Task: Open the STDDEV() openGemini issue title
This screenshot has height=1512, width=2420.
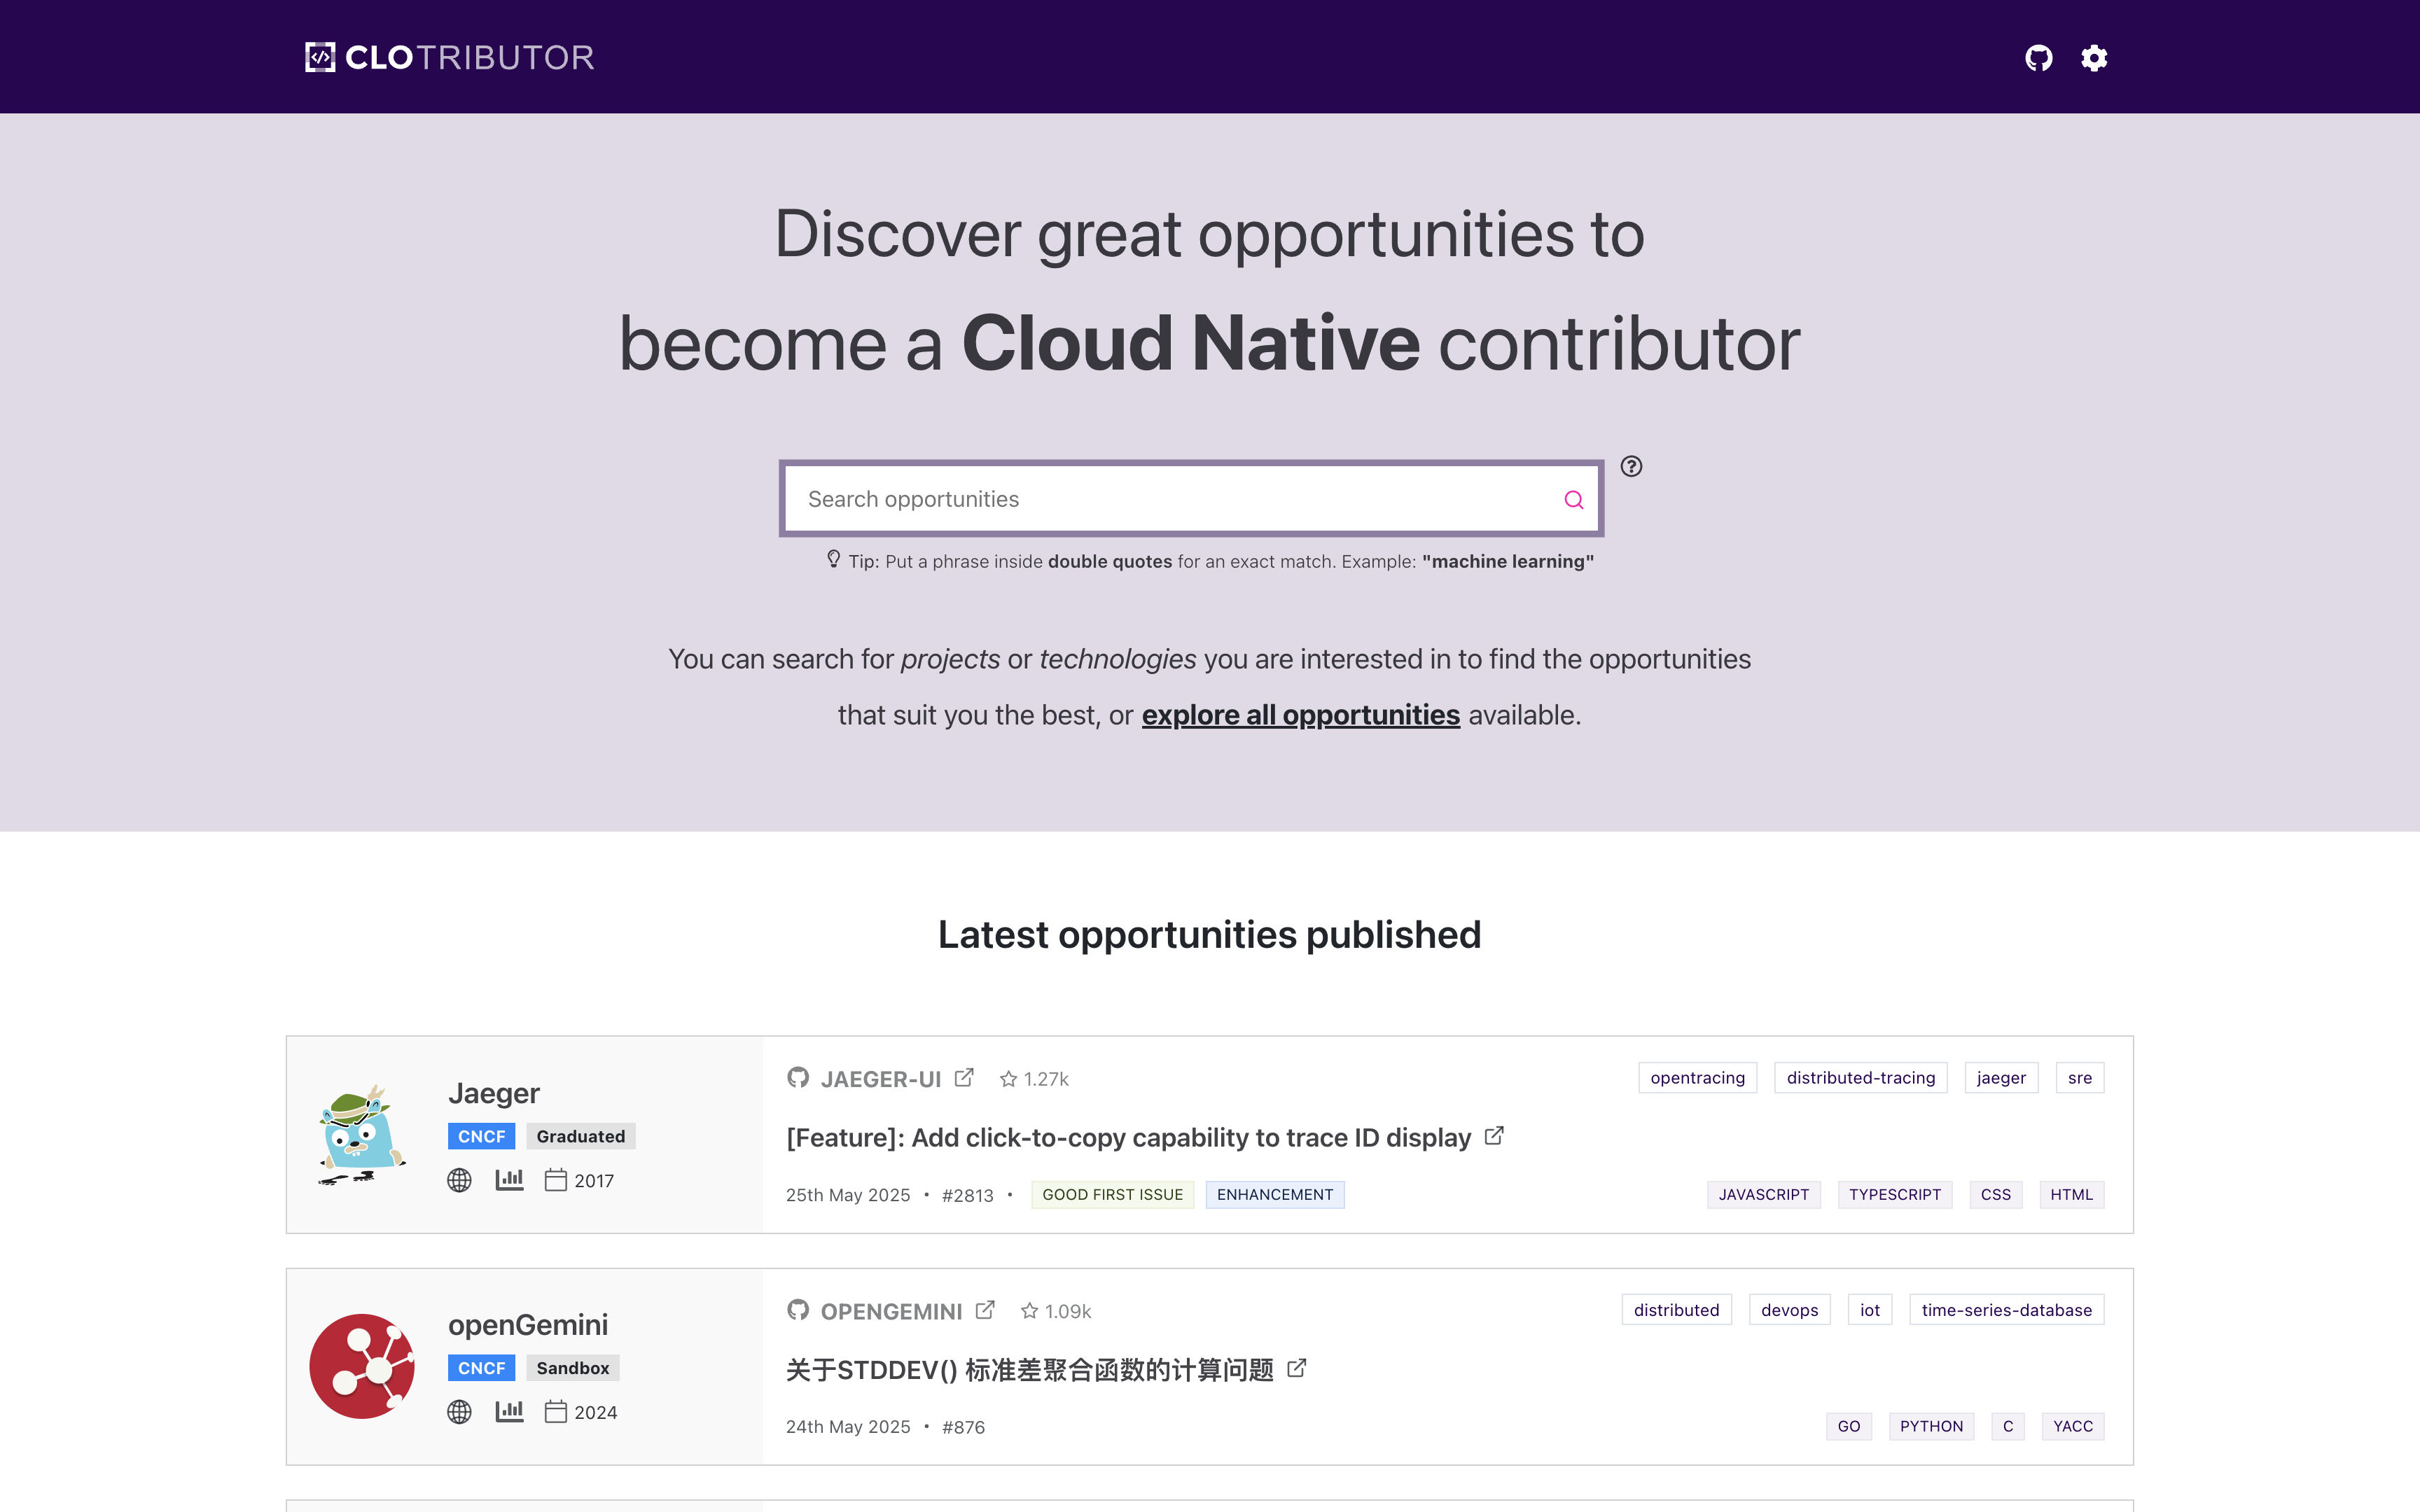Action: pos(1029,1369)
